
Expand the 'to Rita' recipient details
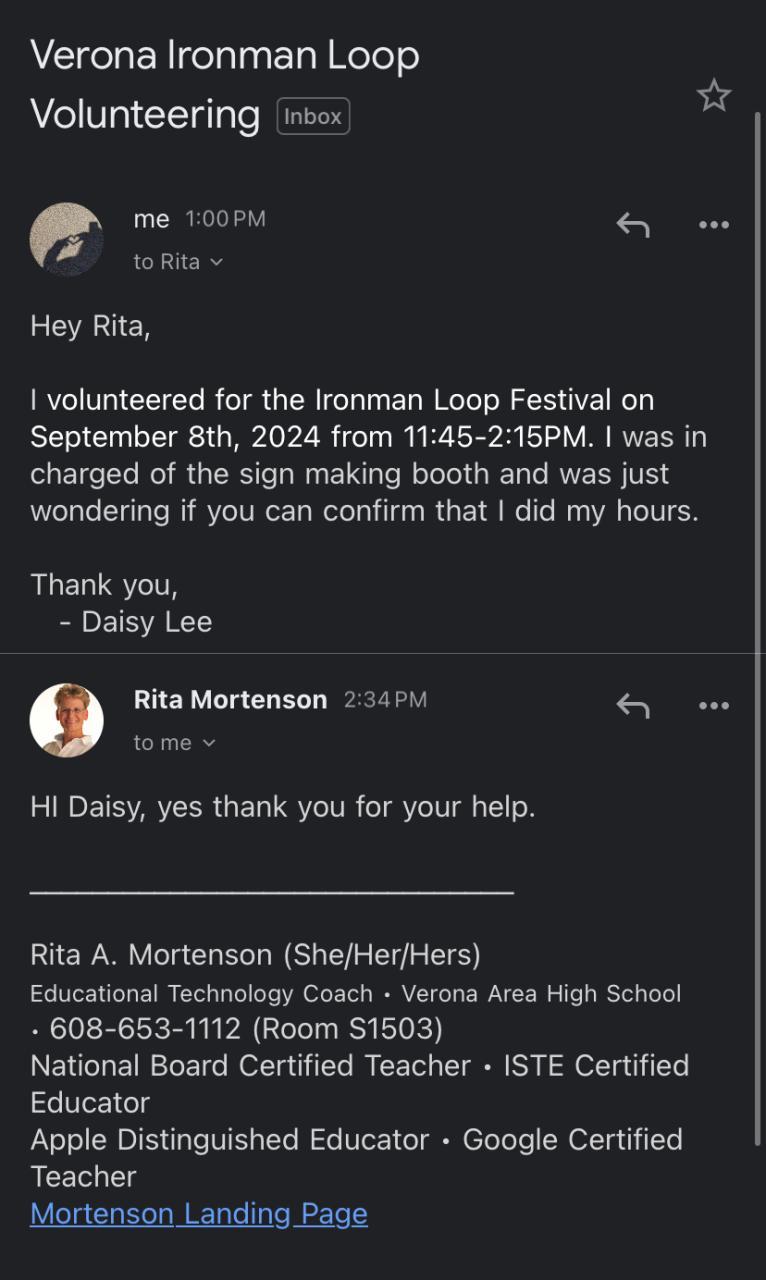[x=178, y=262]
